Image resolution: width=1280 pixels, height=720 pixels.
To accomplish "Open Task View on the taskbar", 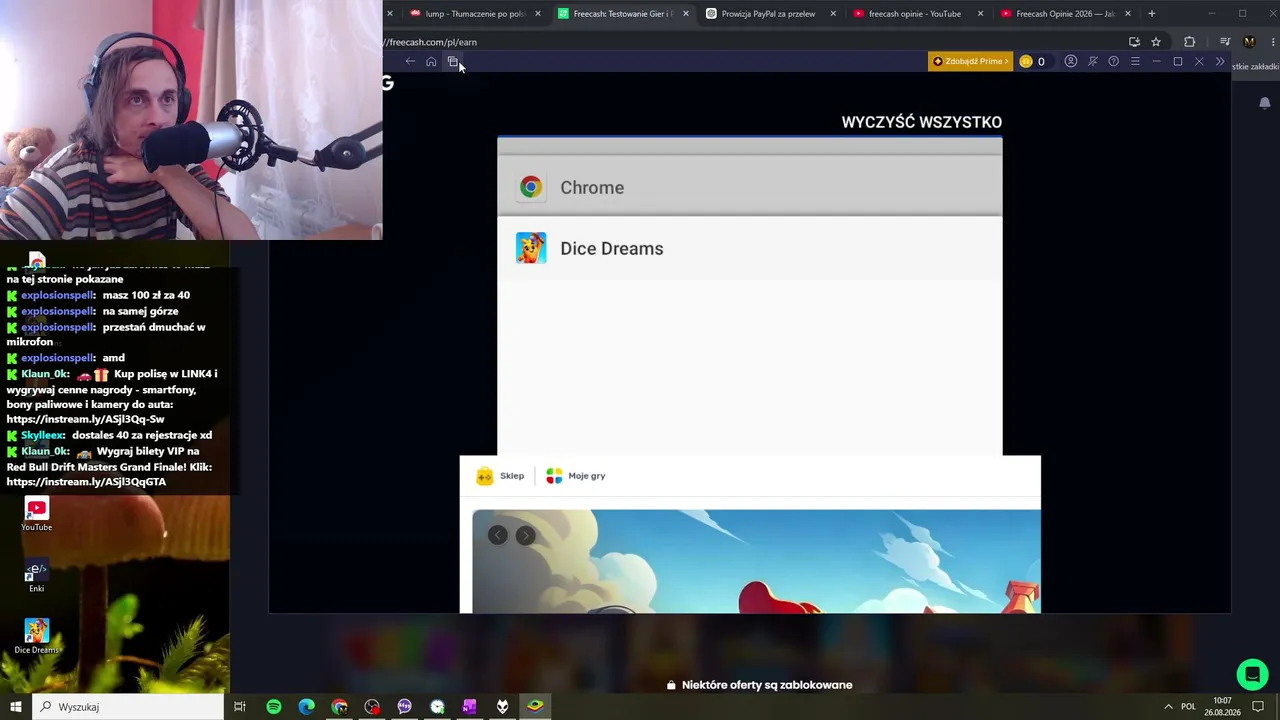I will click(x=240, y=707).
